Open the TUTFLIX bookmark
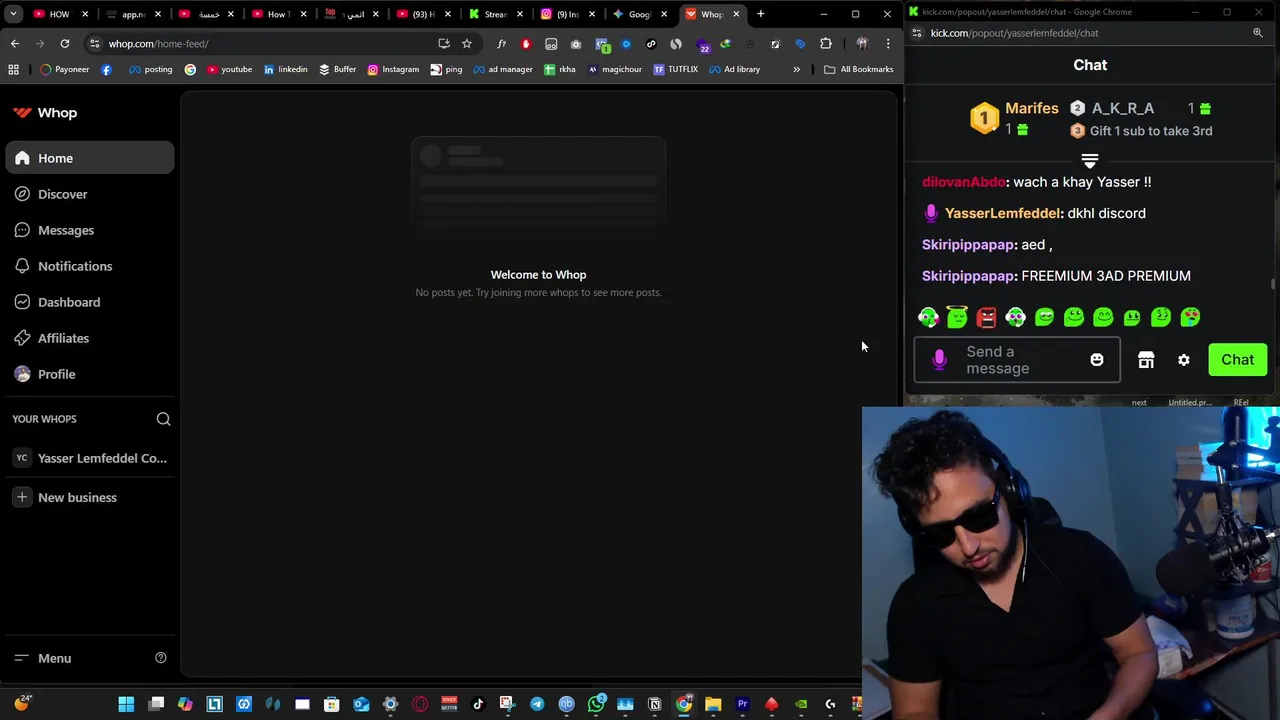 pos(675,69)
